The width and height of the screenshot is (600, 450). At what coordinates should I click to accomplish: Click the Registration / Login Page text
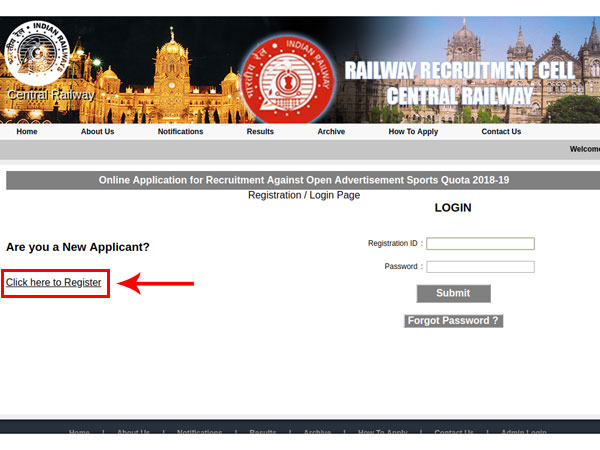pyautogui.click(x=304, y=195)
